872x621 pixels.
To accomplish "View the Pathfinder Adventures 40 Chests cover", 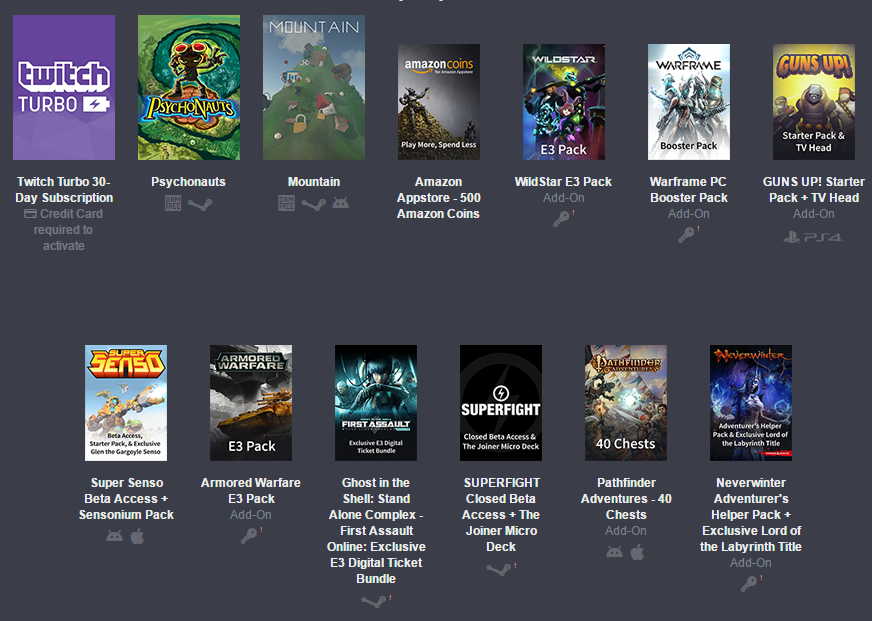I will [x=626, y=403].
